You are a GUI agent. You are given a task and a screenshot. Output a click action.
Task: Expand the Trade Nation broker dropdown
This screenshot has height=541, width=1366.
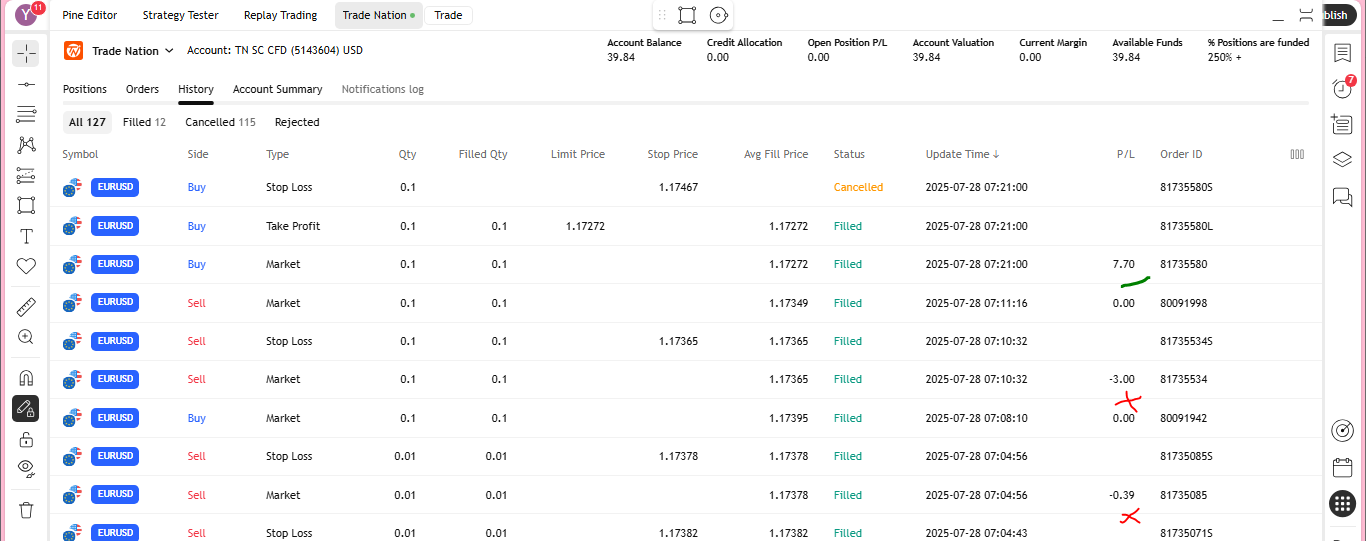168,50
